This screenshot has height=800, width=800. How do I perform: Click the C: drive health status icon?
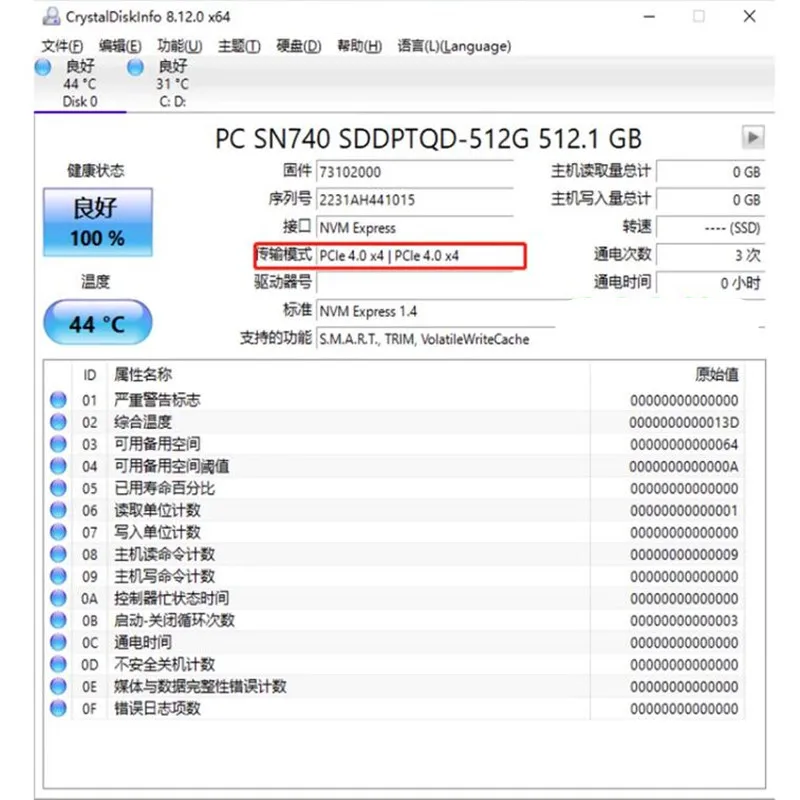point(135,67)
